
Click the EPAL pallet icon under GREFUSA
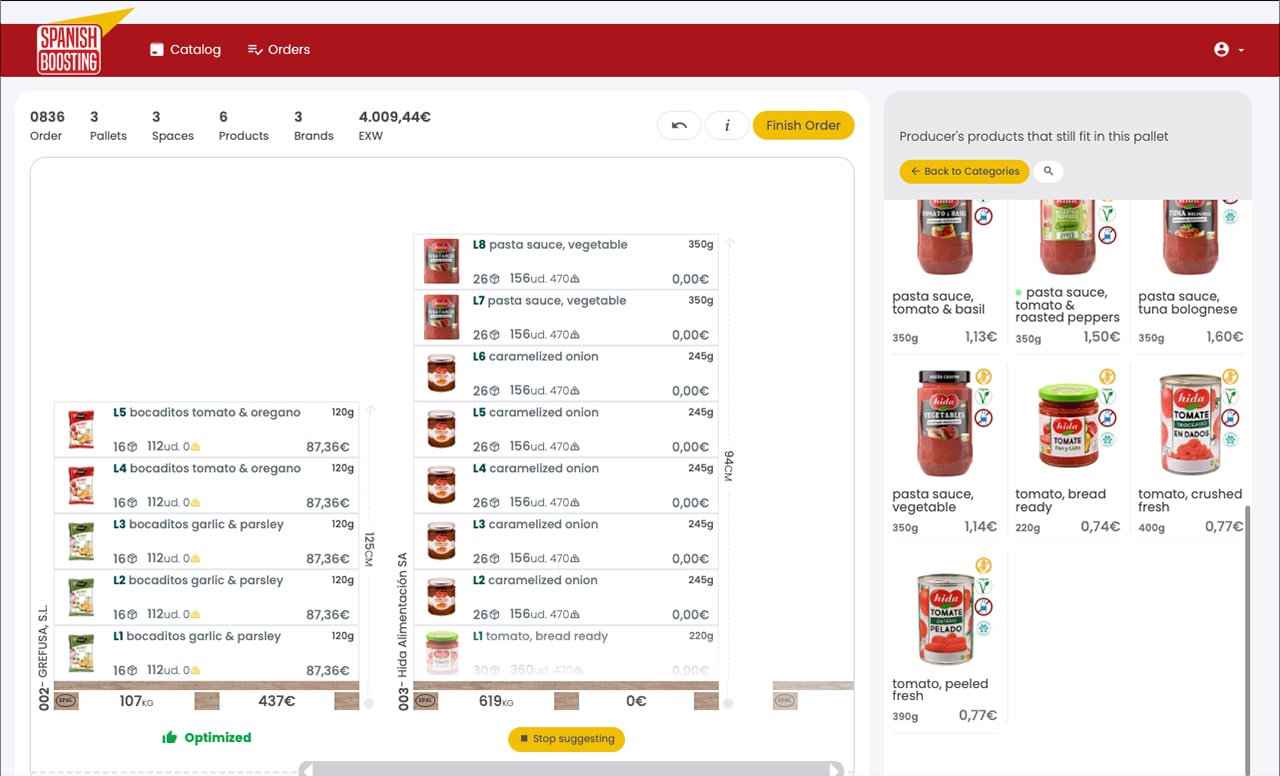(x=66, y=701)
